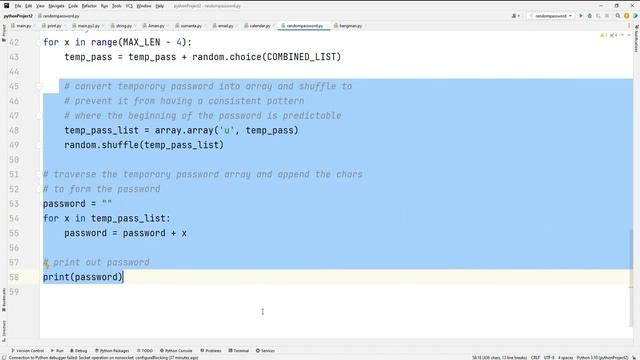Switch to the print.py editor tab

coord(54,26)
